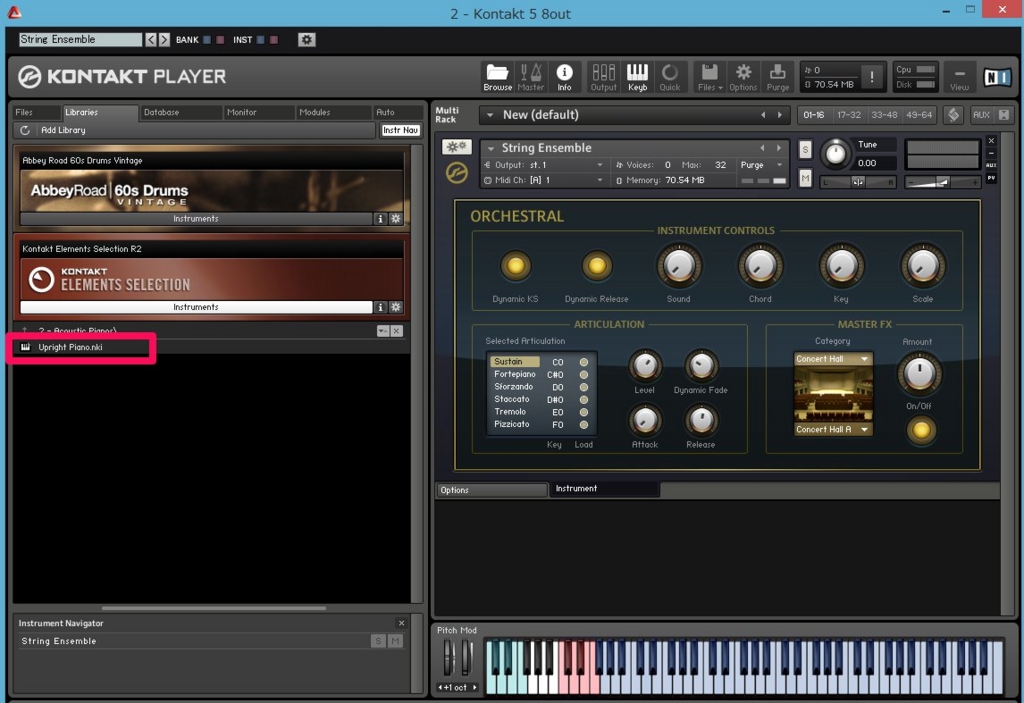Click the Files disk icon

(709, 76)
